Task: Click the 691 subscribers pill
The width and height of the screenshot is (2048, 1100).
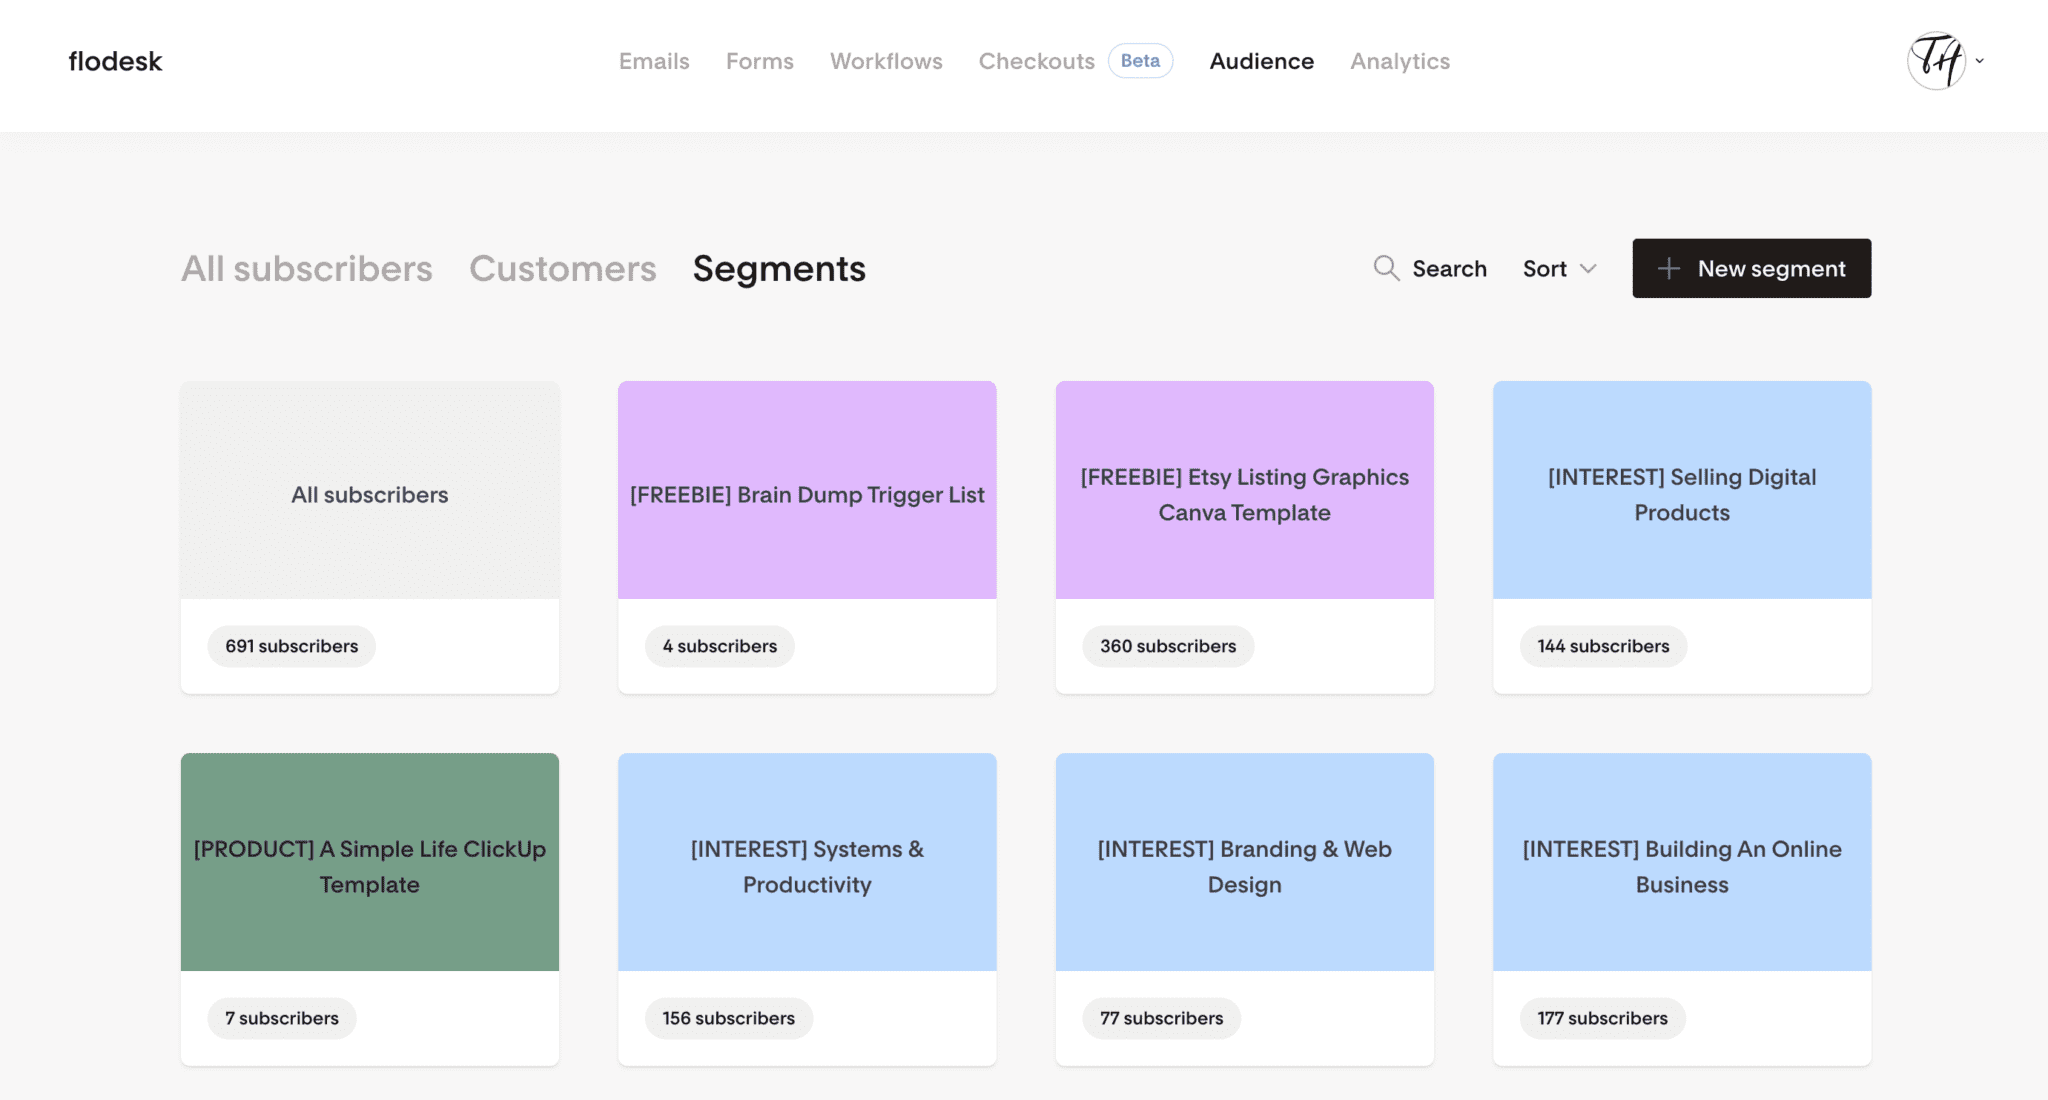Action: [x=291, y=646]
